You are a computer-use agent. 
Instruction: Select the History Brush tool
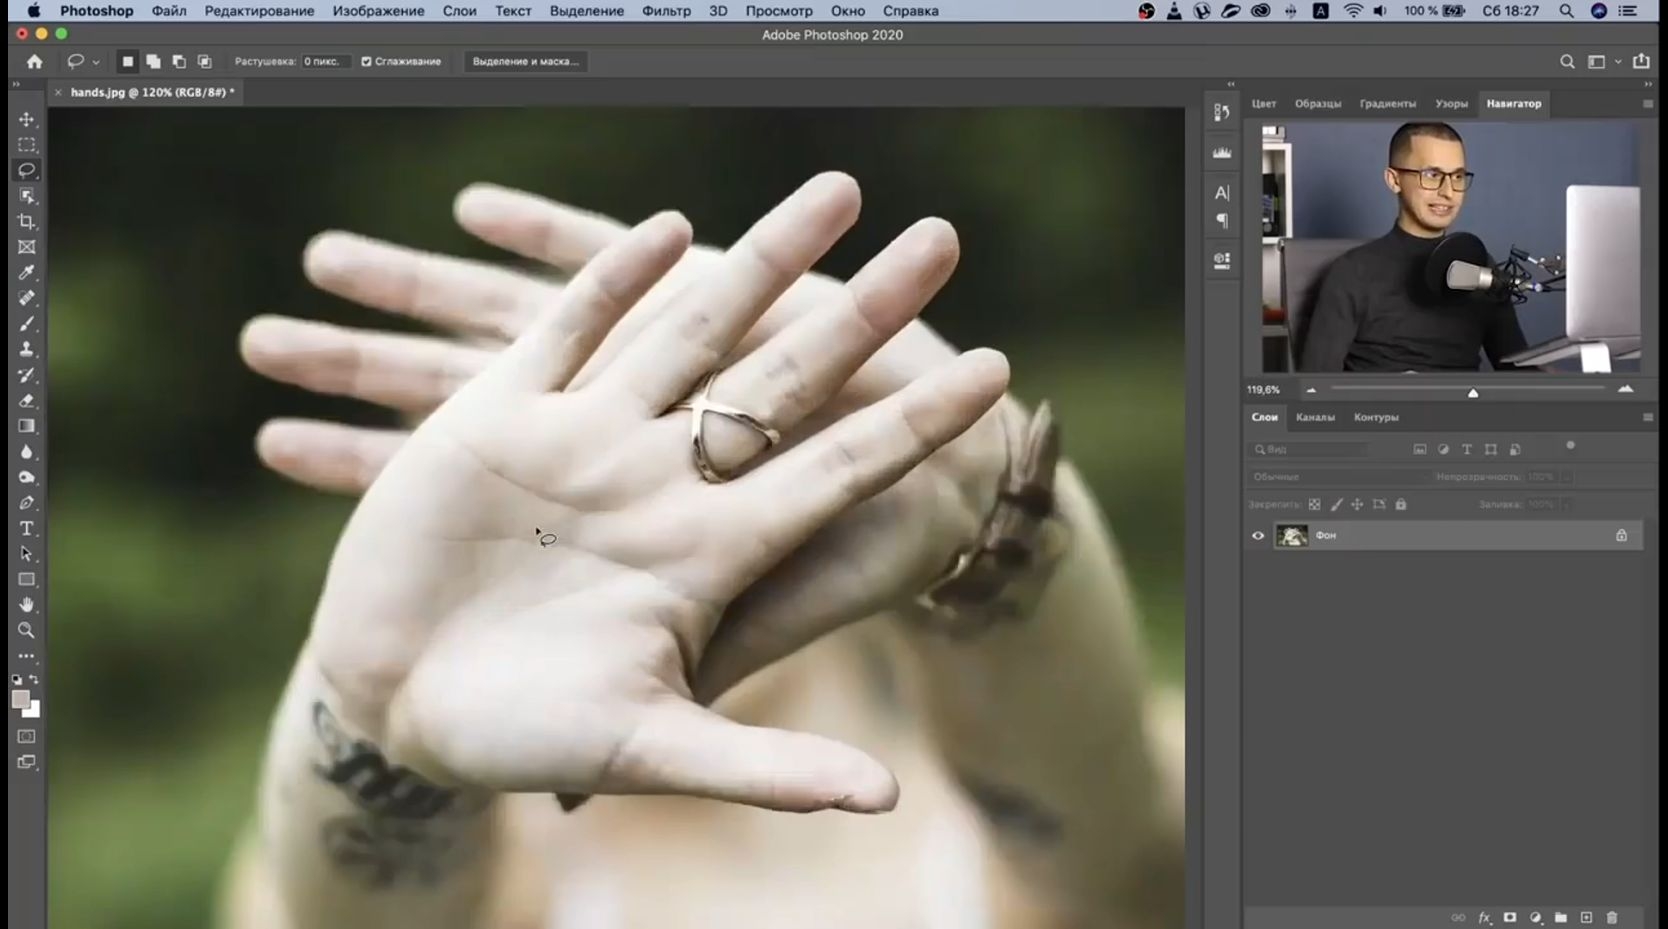click(x=27, y=375)
